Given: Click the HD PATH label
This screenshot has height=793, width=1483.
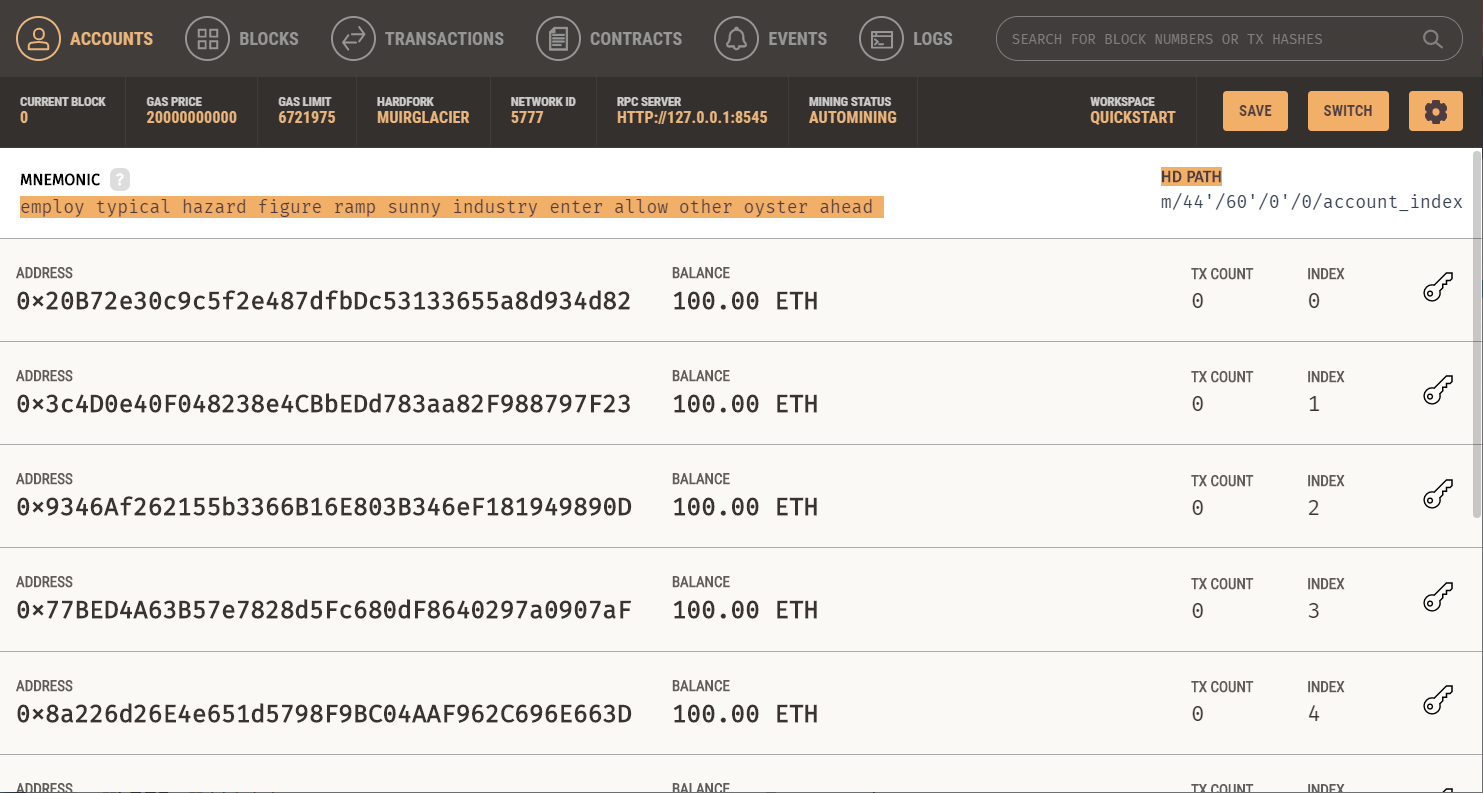Looking at the screenshot, I should point(1191,177).
